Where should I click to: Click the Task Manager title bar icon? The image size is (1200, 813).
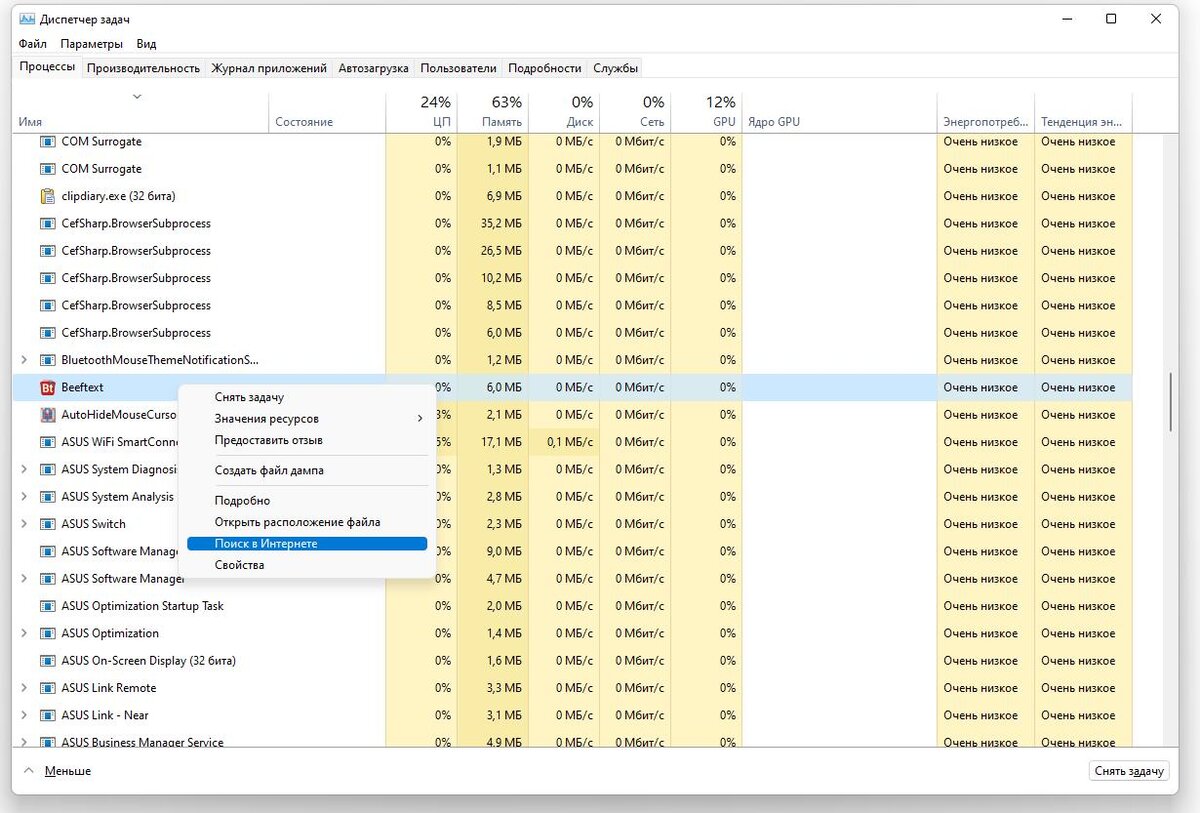(x=26, y=19)
